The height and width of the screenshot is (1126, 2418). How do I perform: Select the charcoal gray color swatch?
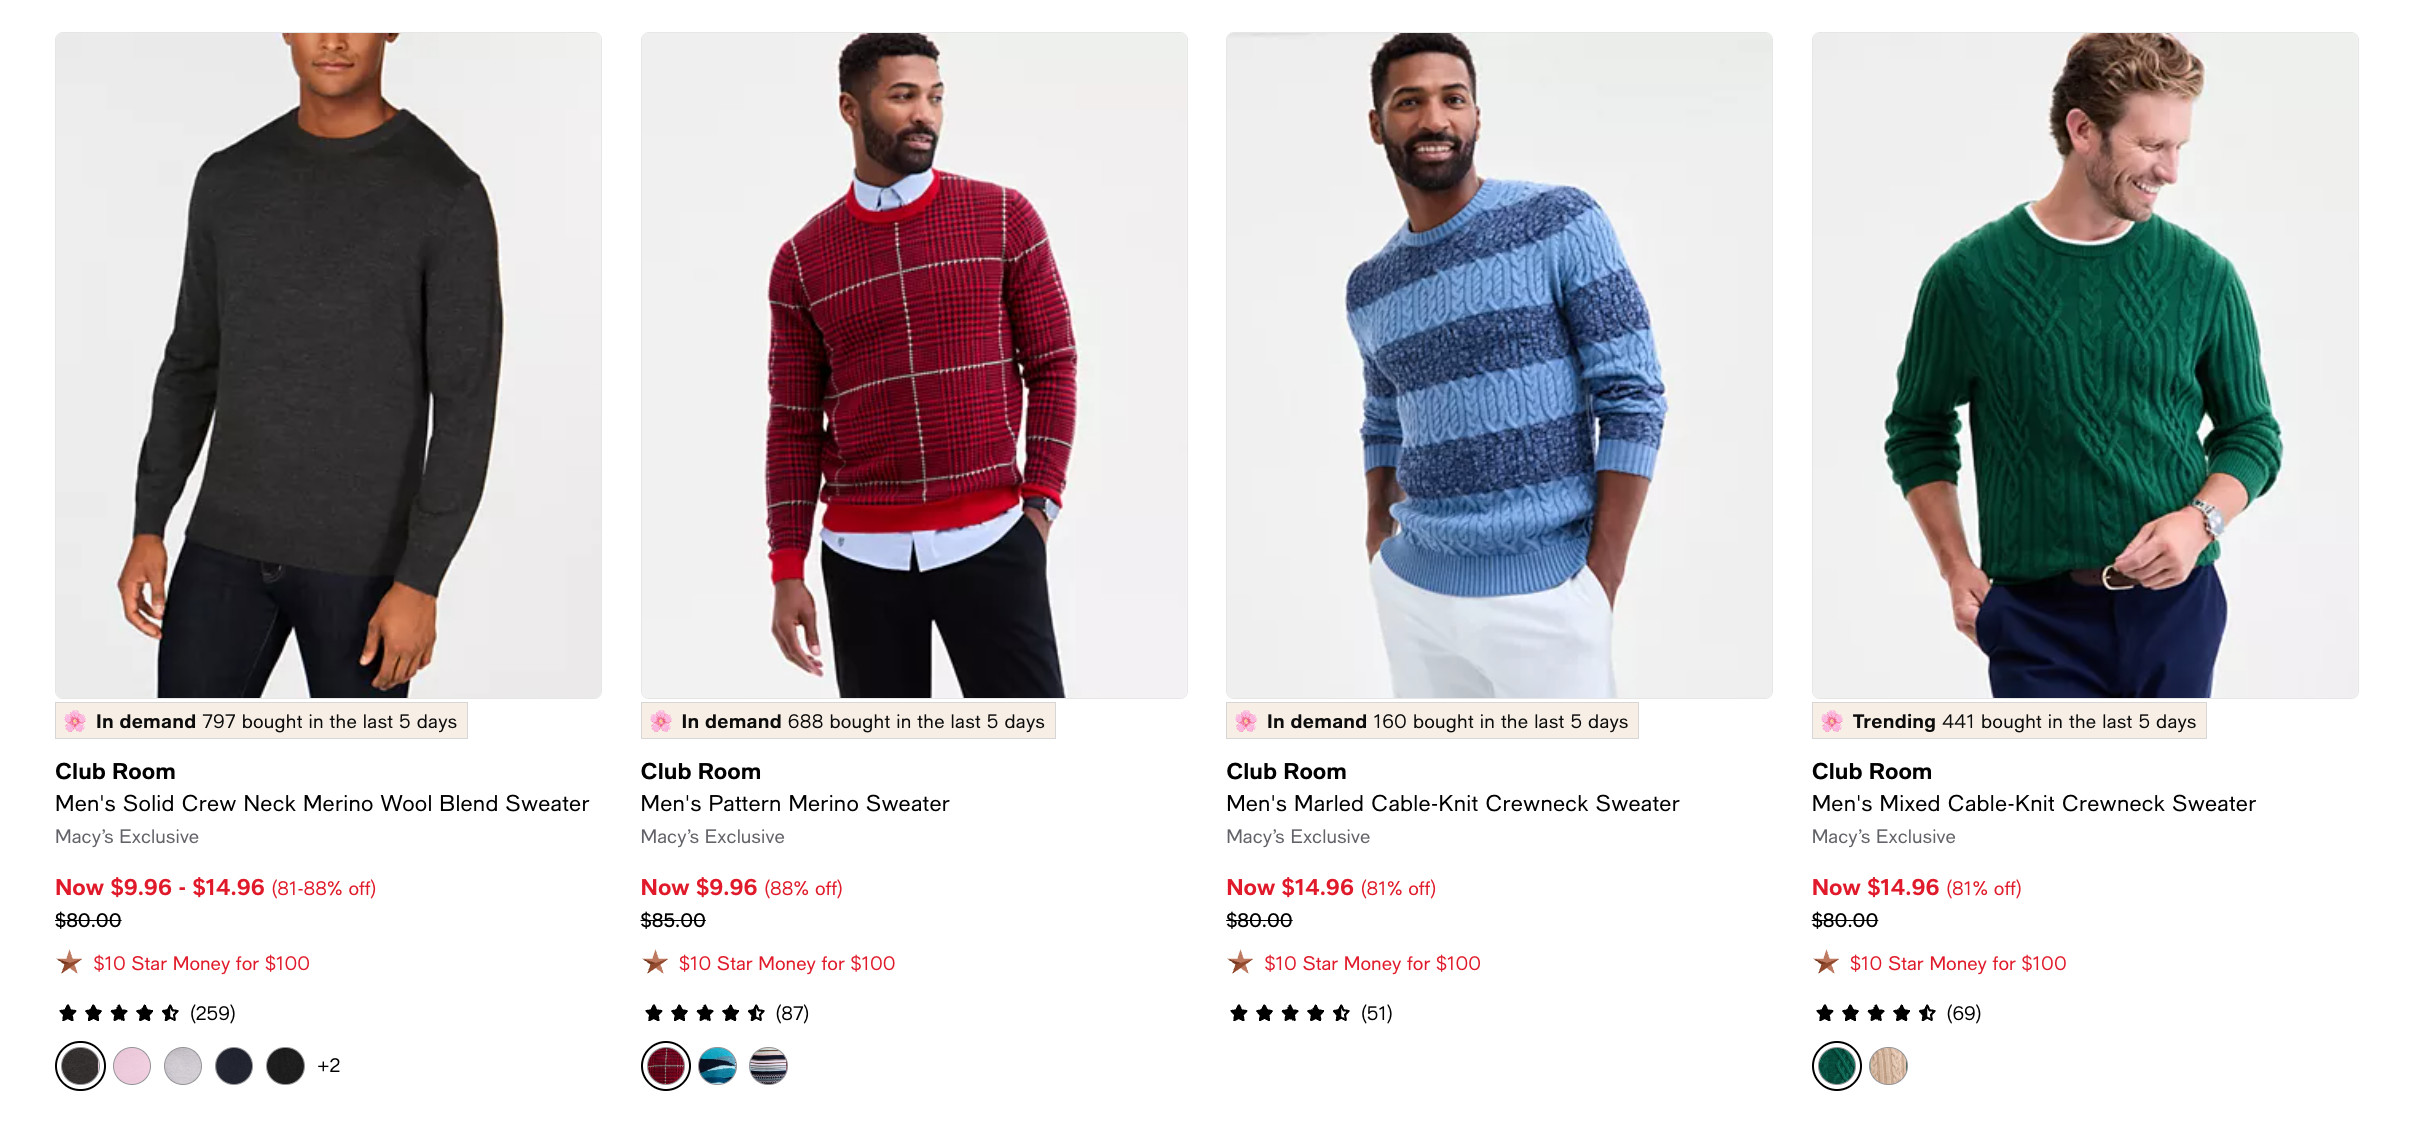pos(80,1066)
